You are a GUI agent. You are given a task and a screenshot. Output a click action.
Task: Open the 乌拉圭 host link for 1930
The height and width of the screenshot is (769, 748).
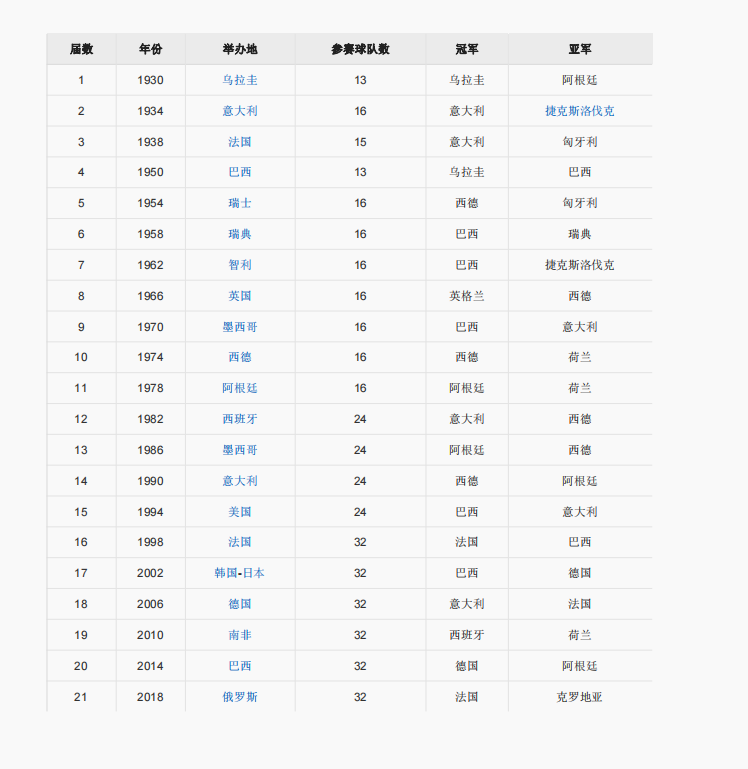tap(240, 80)
